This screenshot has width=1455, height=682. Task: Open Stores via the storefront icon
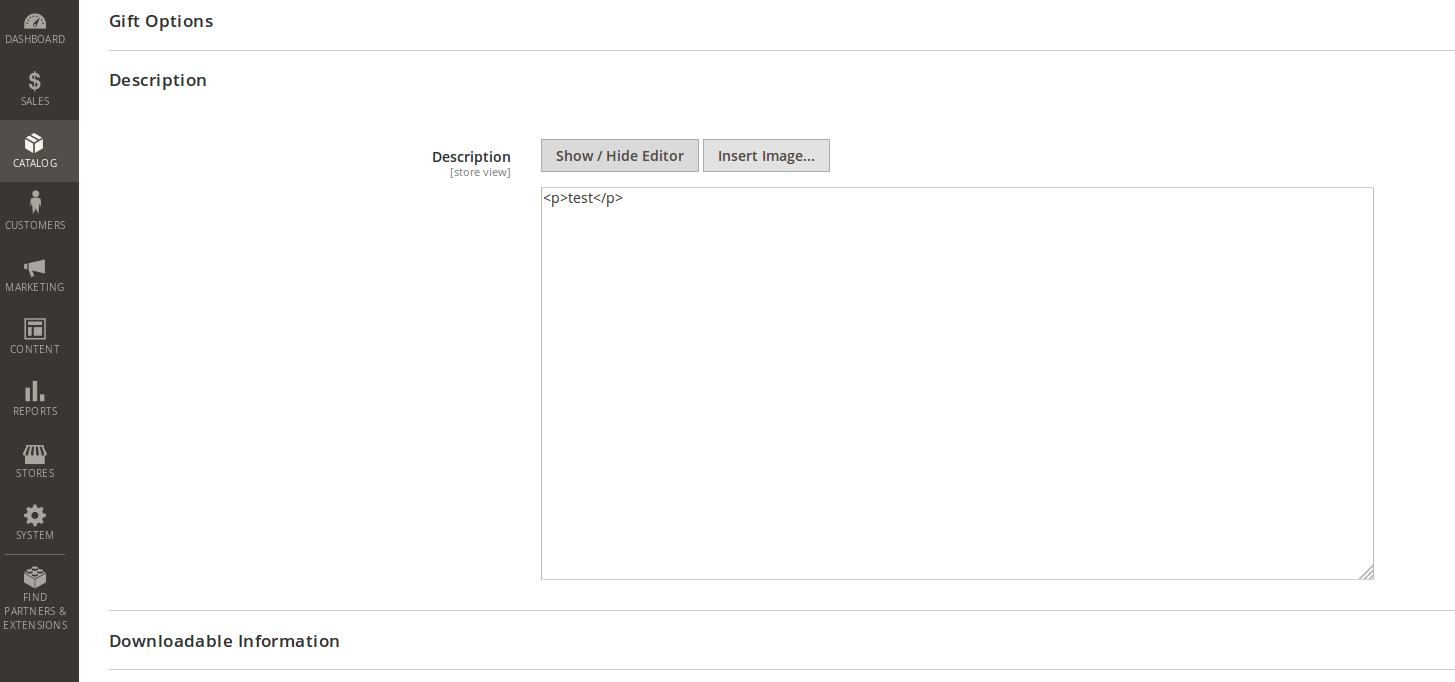click(35, 460)
